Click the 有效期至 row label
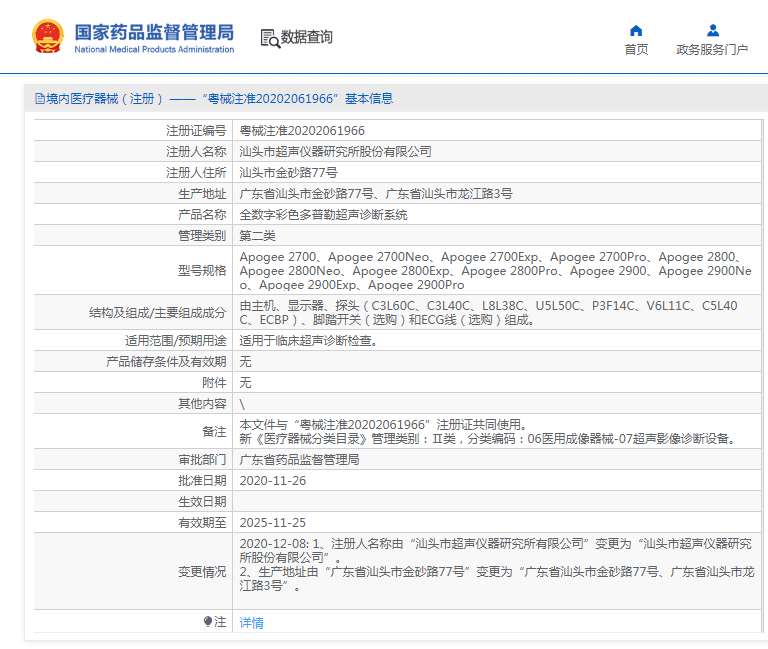The image size is (768, 649). pyautogui.click(x=202, y=523)
